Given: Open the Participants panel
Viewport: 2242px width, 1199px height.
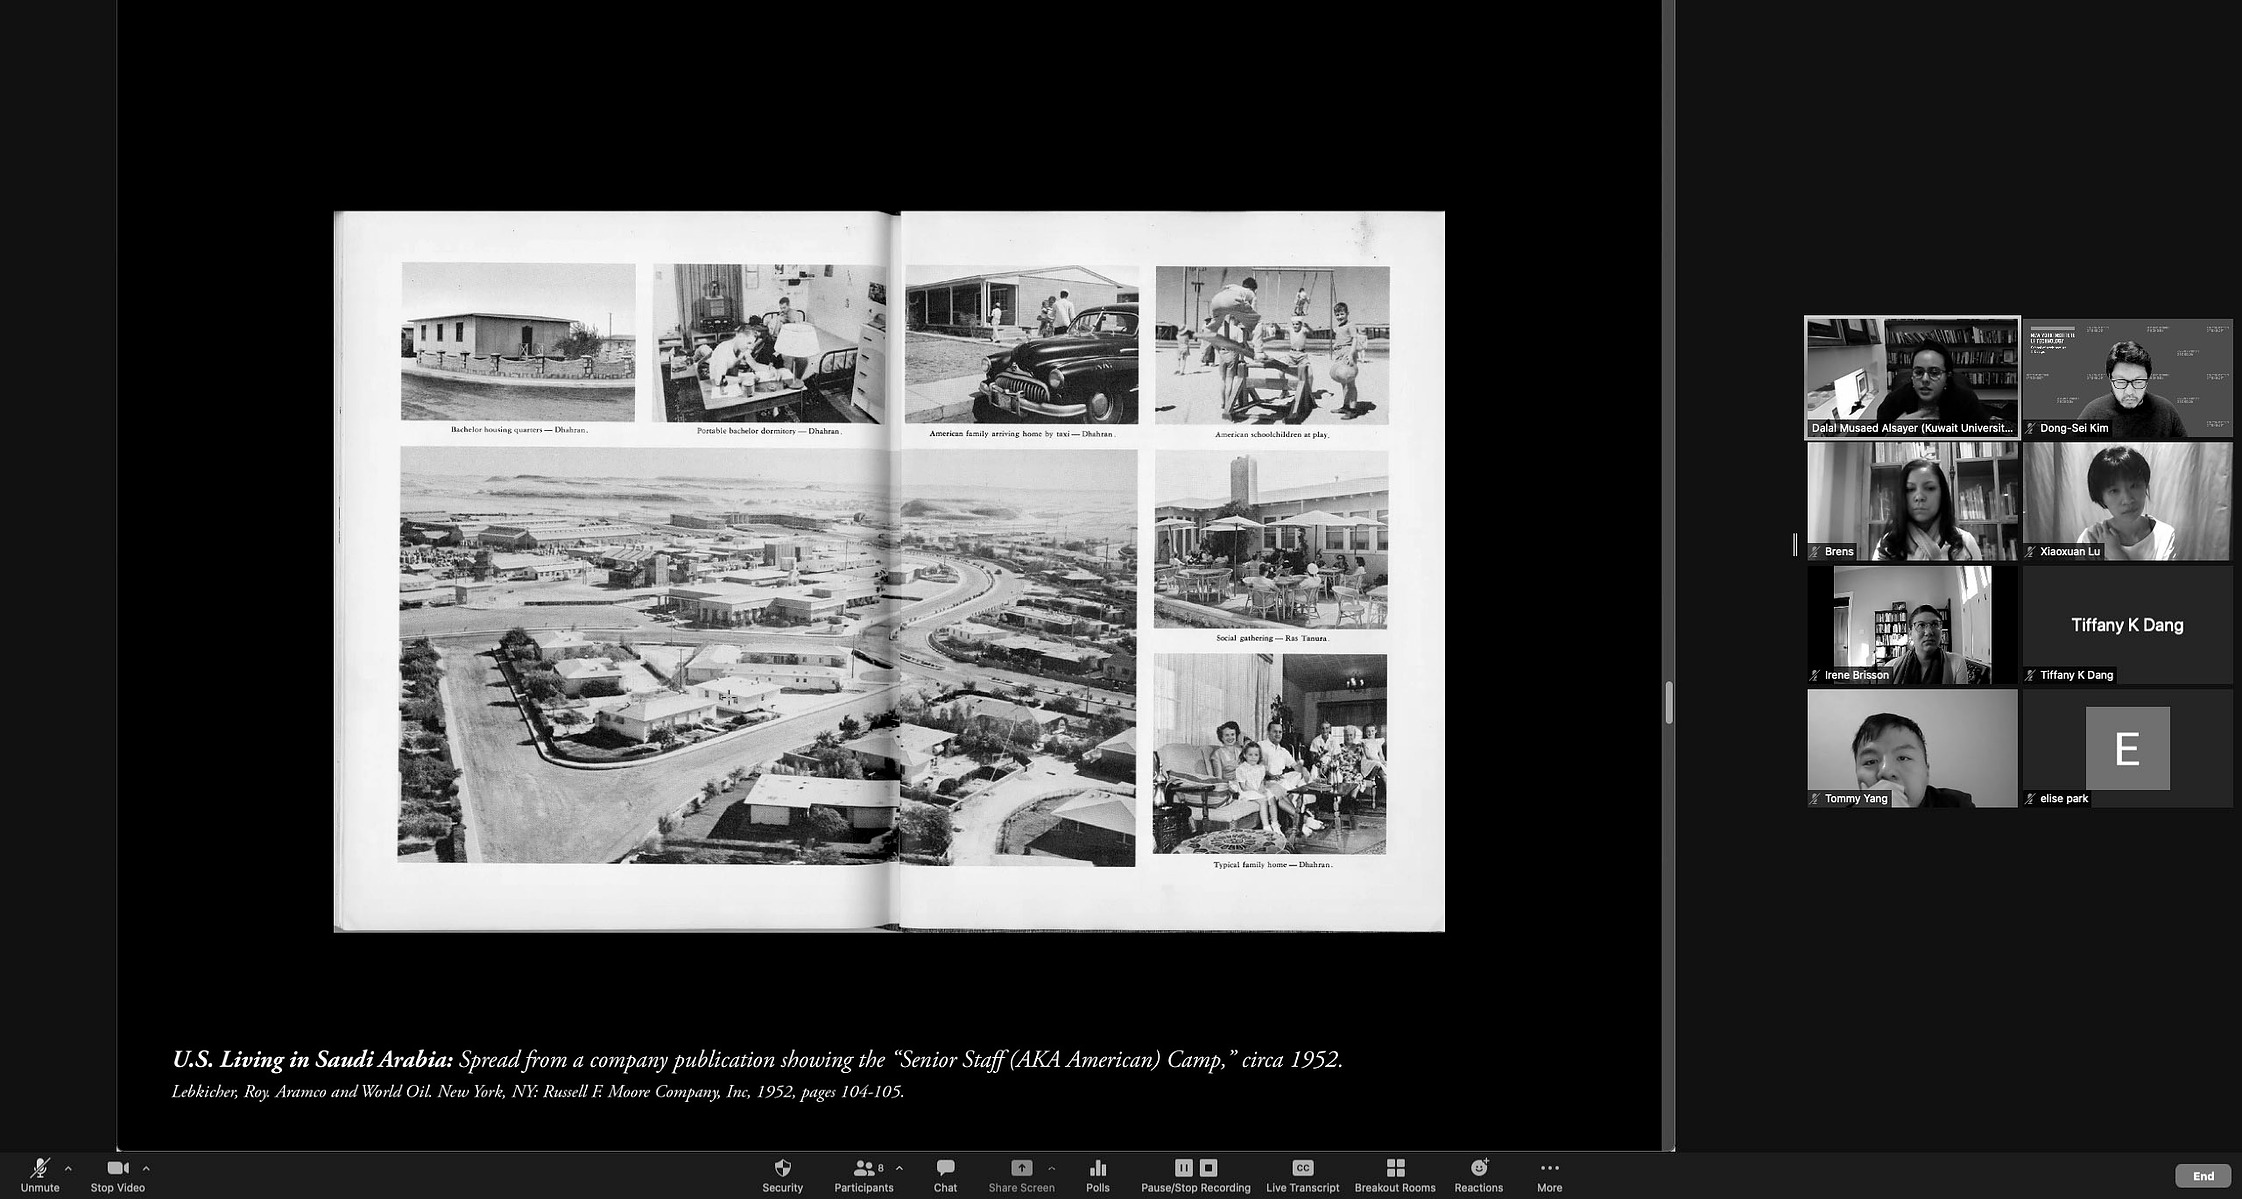Looking at the screenshot, I should [864, 1175].
